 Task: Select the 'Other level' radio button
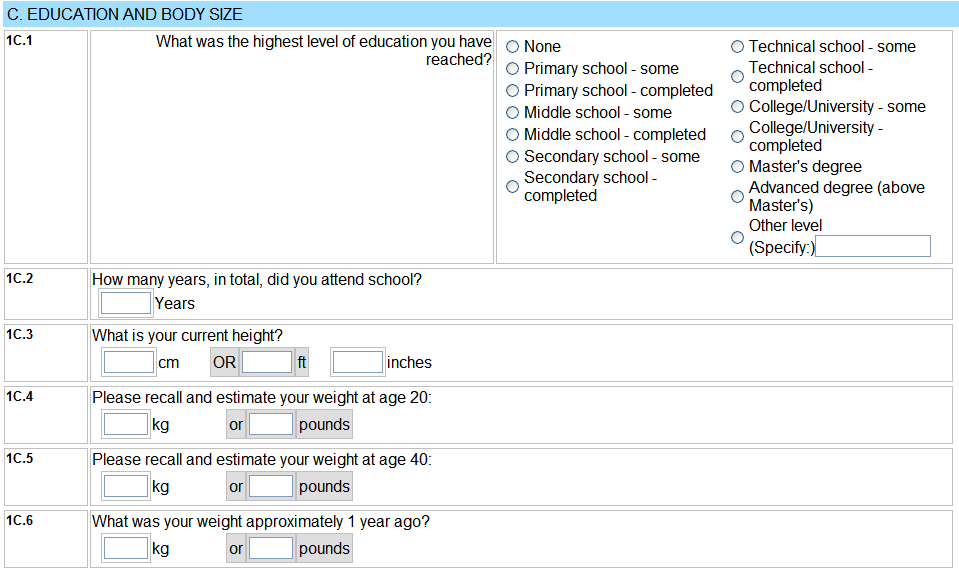click(x=737, y=237)
